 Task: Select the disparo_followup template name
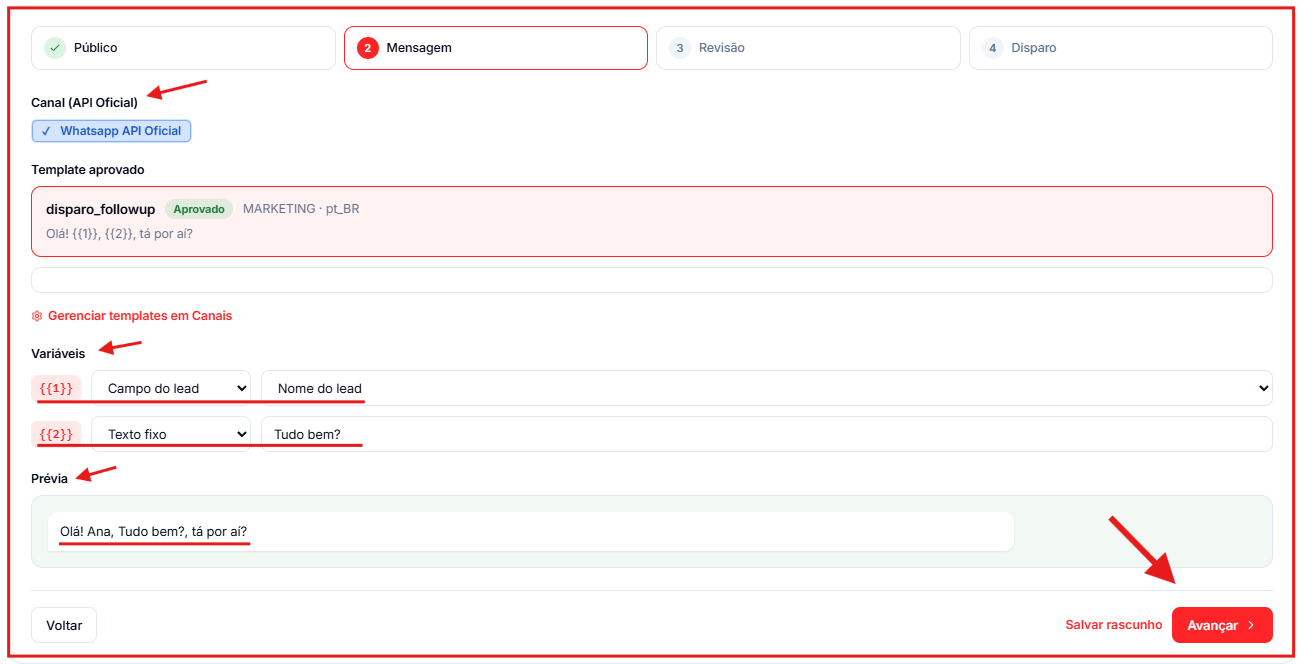(x=101, y=209)
